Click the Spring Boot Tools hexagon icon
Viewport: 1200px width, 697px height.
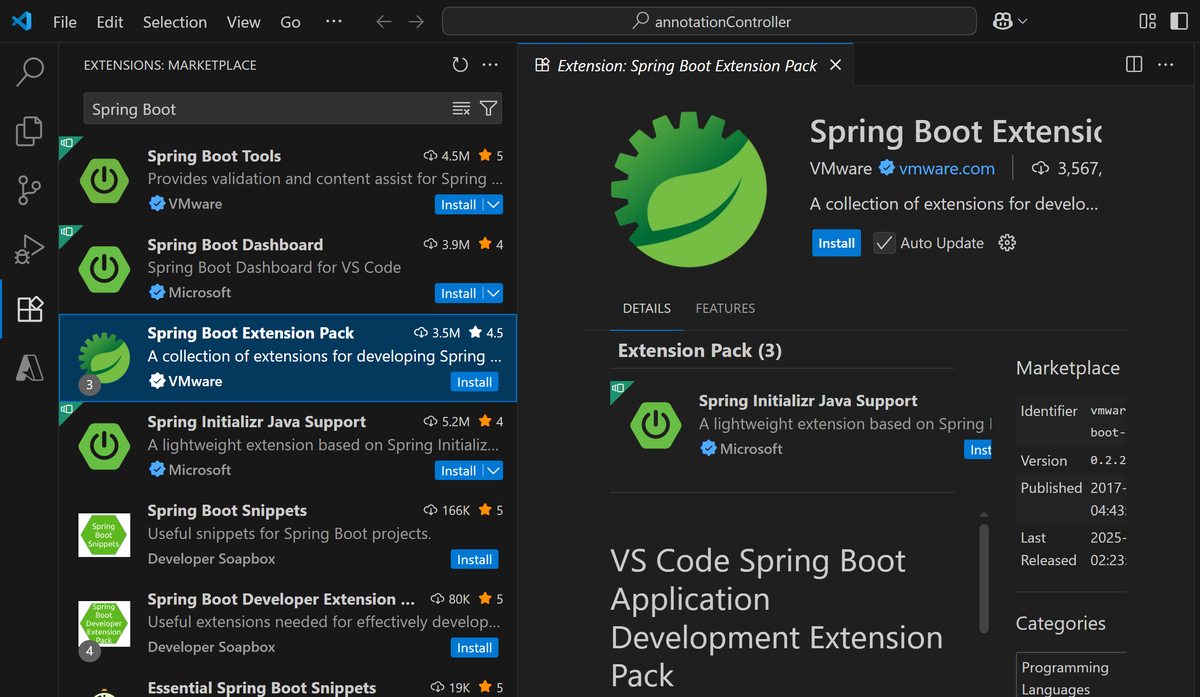[x=104, y=180]
